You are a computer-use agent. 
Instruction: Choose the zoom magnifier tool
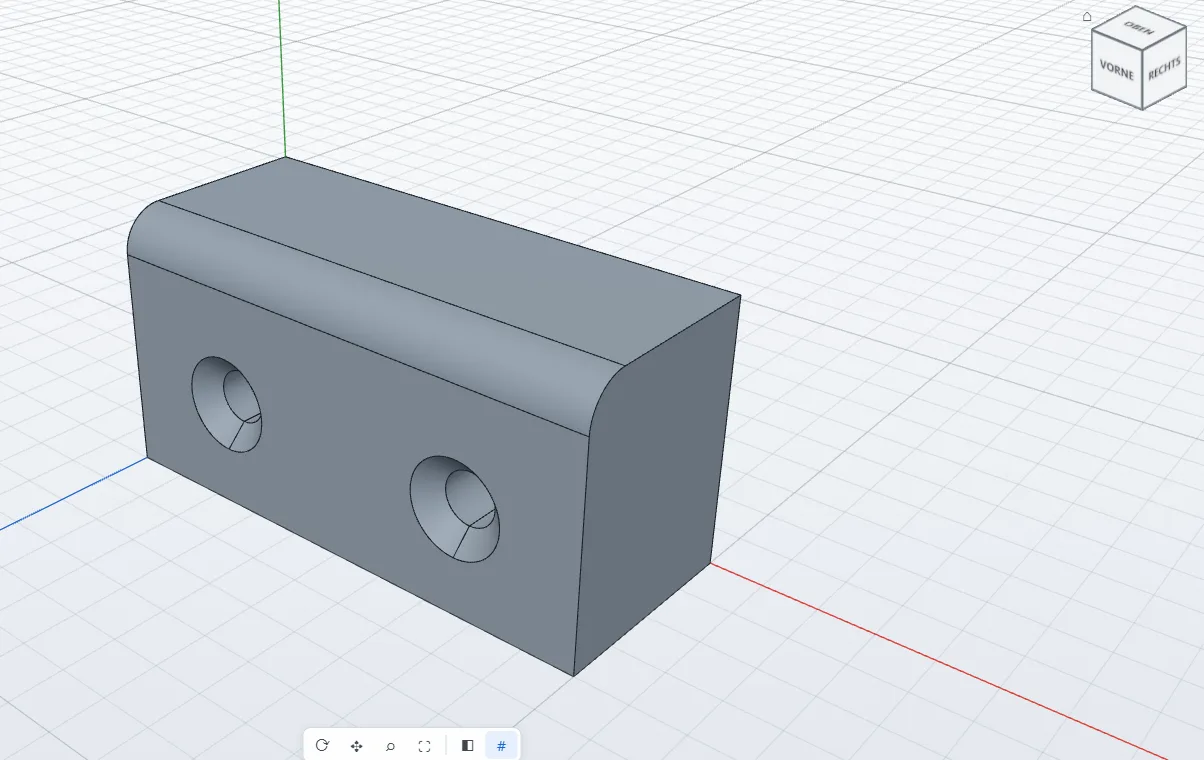[x=390, y=745]
